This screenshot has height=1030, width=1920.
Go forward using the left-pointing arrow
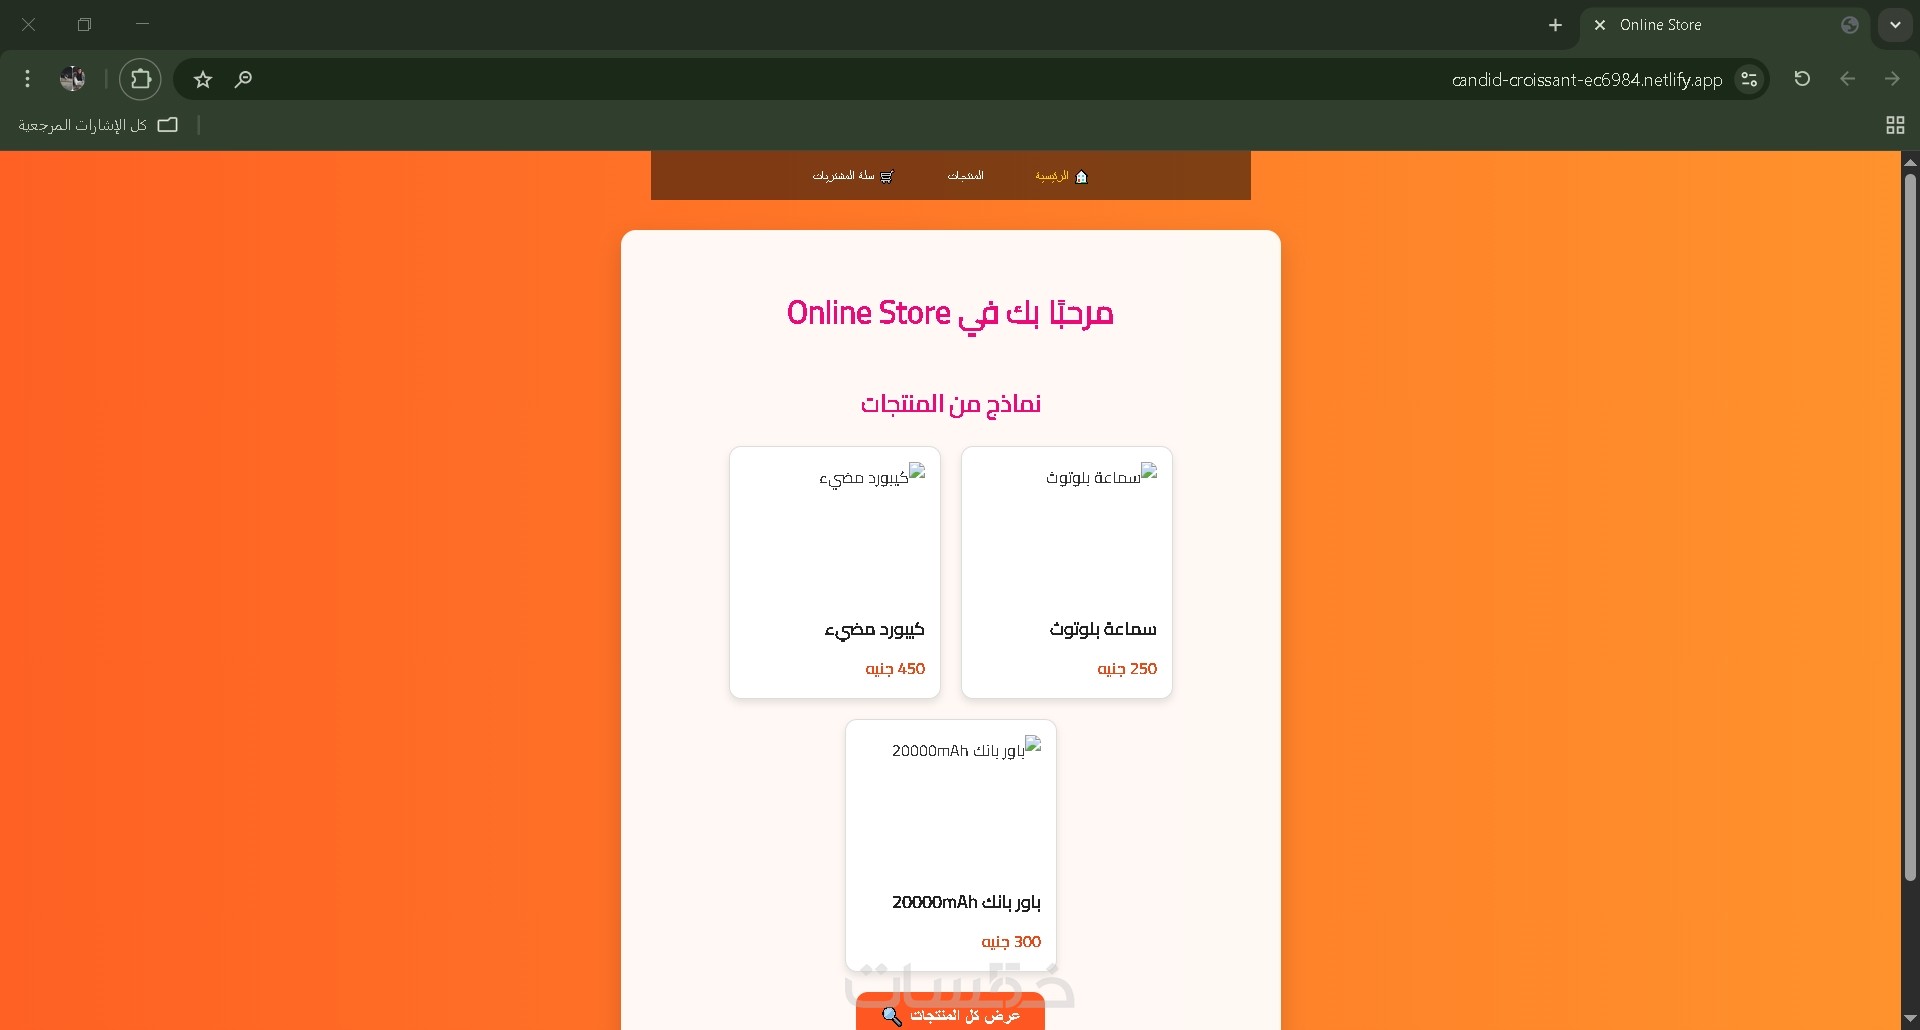[x=1847, y=79]
